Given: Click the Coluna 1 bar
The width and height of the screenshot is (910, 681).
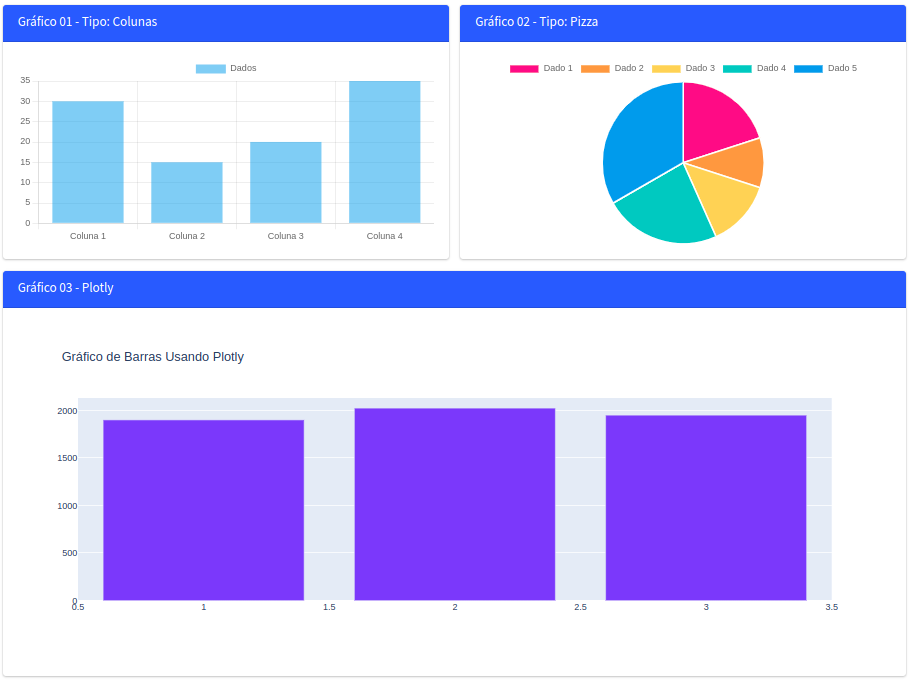Looking at the screenshot, I should click(88, 162).
